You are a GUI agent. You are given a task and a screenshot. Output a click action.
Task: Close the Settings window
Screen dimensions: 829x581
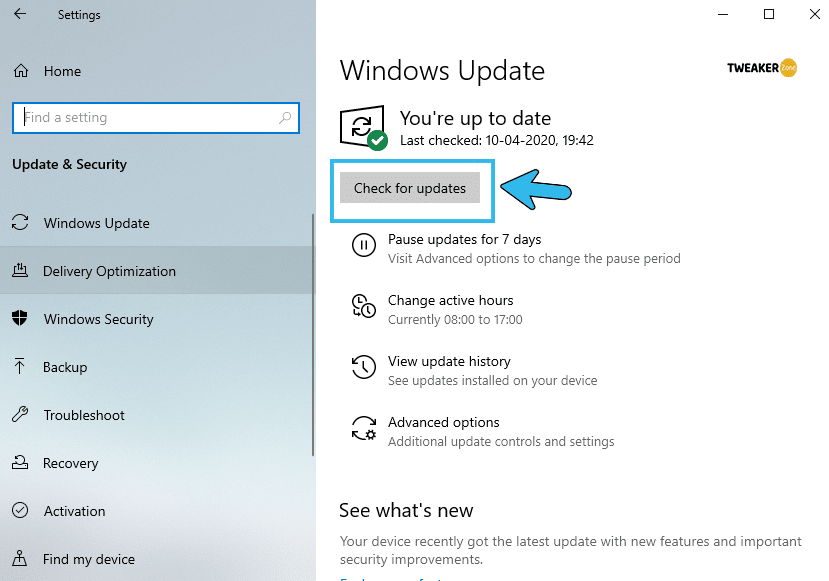point(815,14)
